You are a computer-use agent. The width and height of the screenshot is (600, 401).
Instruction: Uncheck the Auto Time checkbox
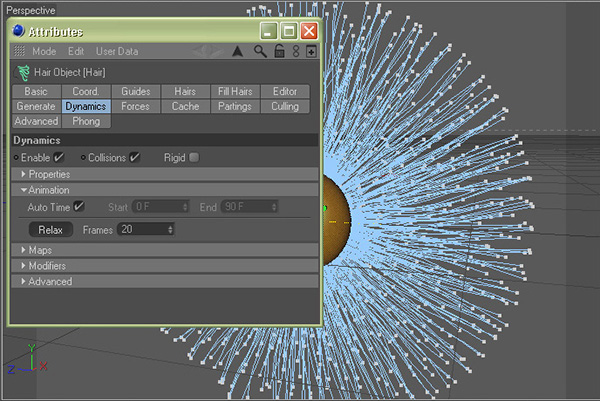(x=78, y=207)
